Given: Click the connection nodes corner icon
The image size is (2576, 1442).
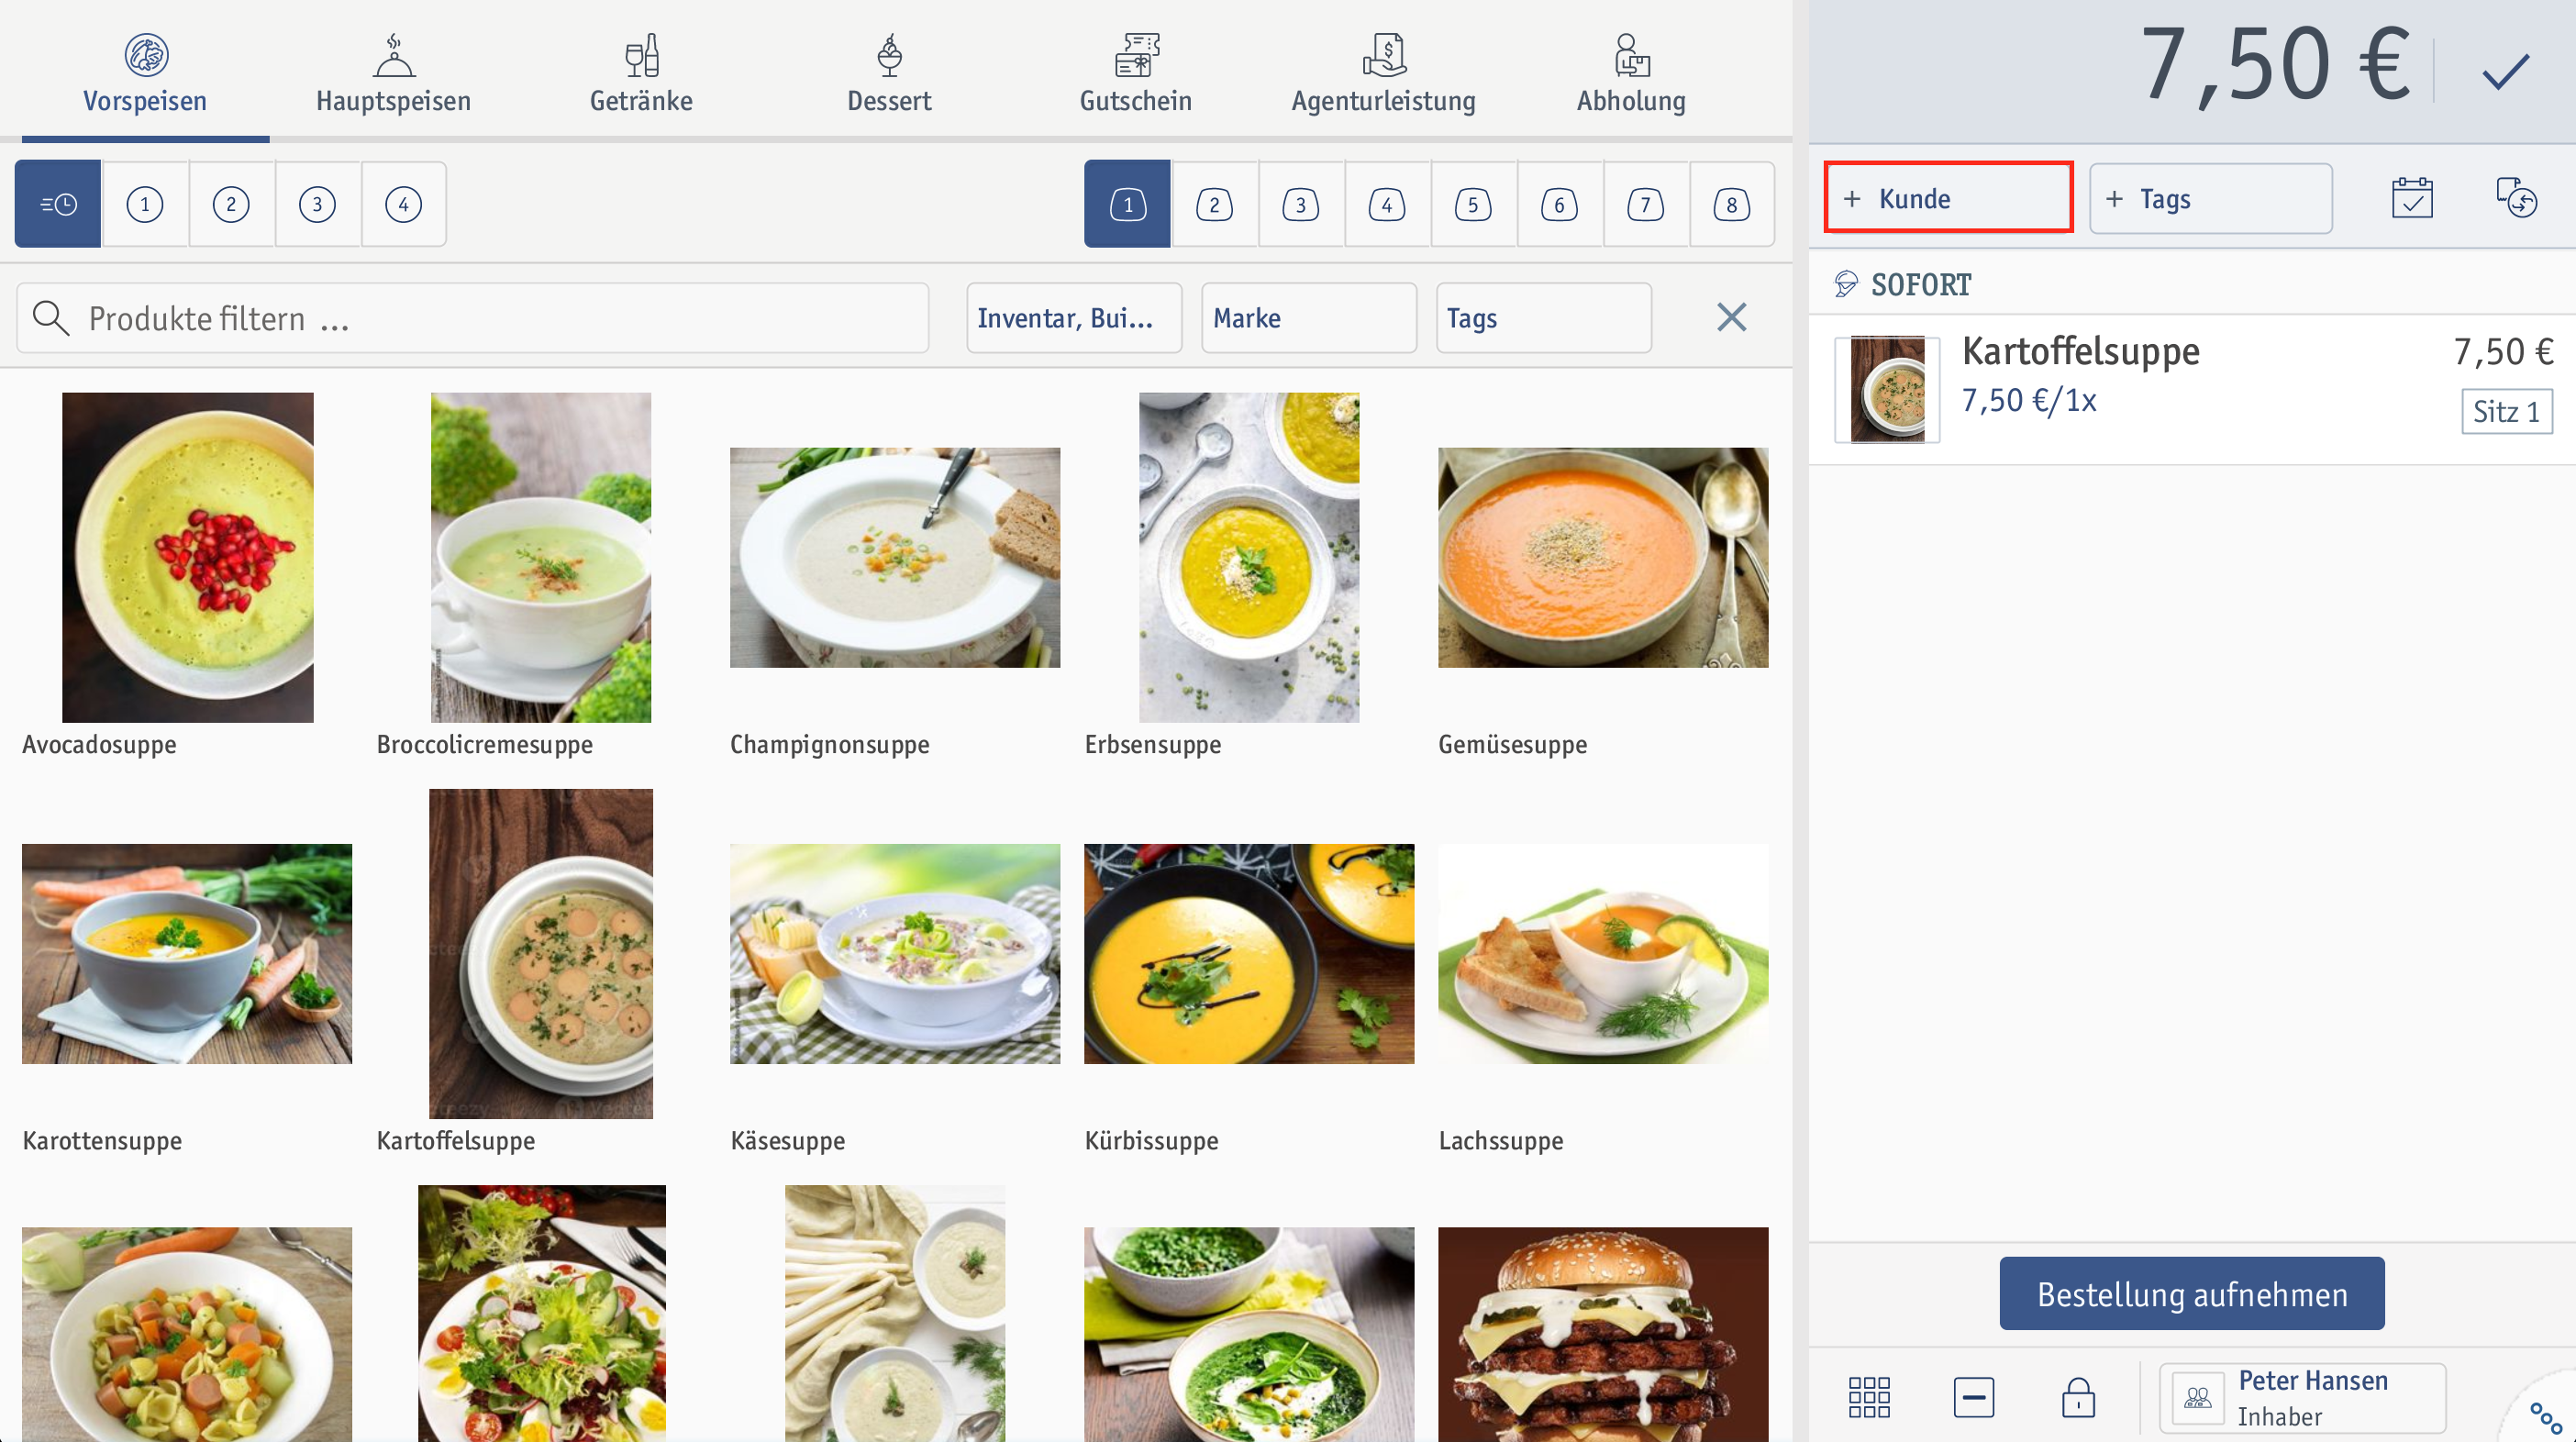Looking at the screenshot, I should [2546, 1417].
